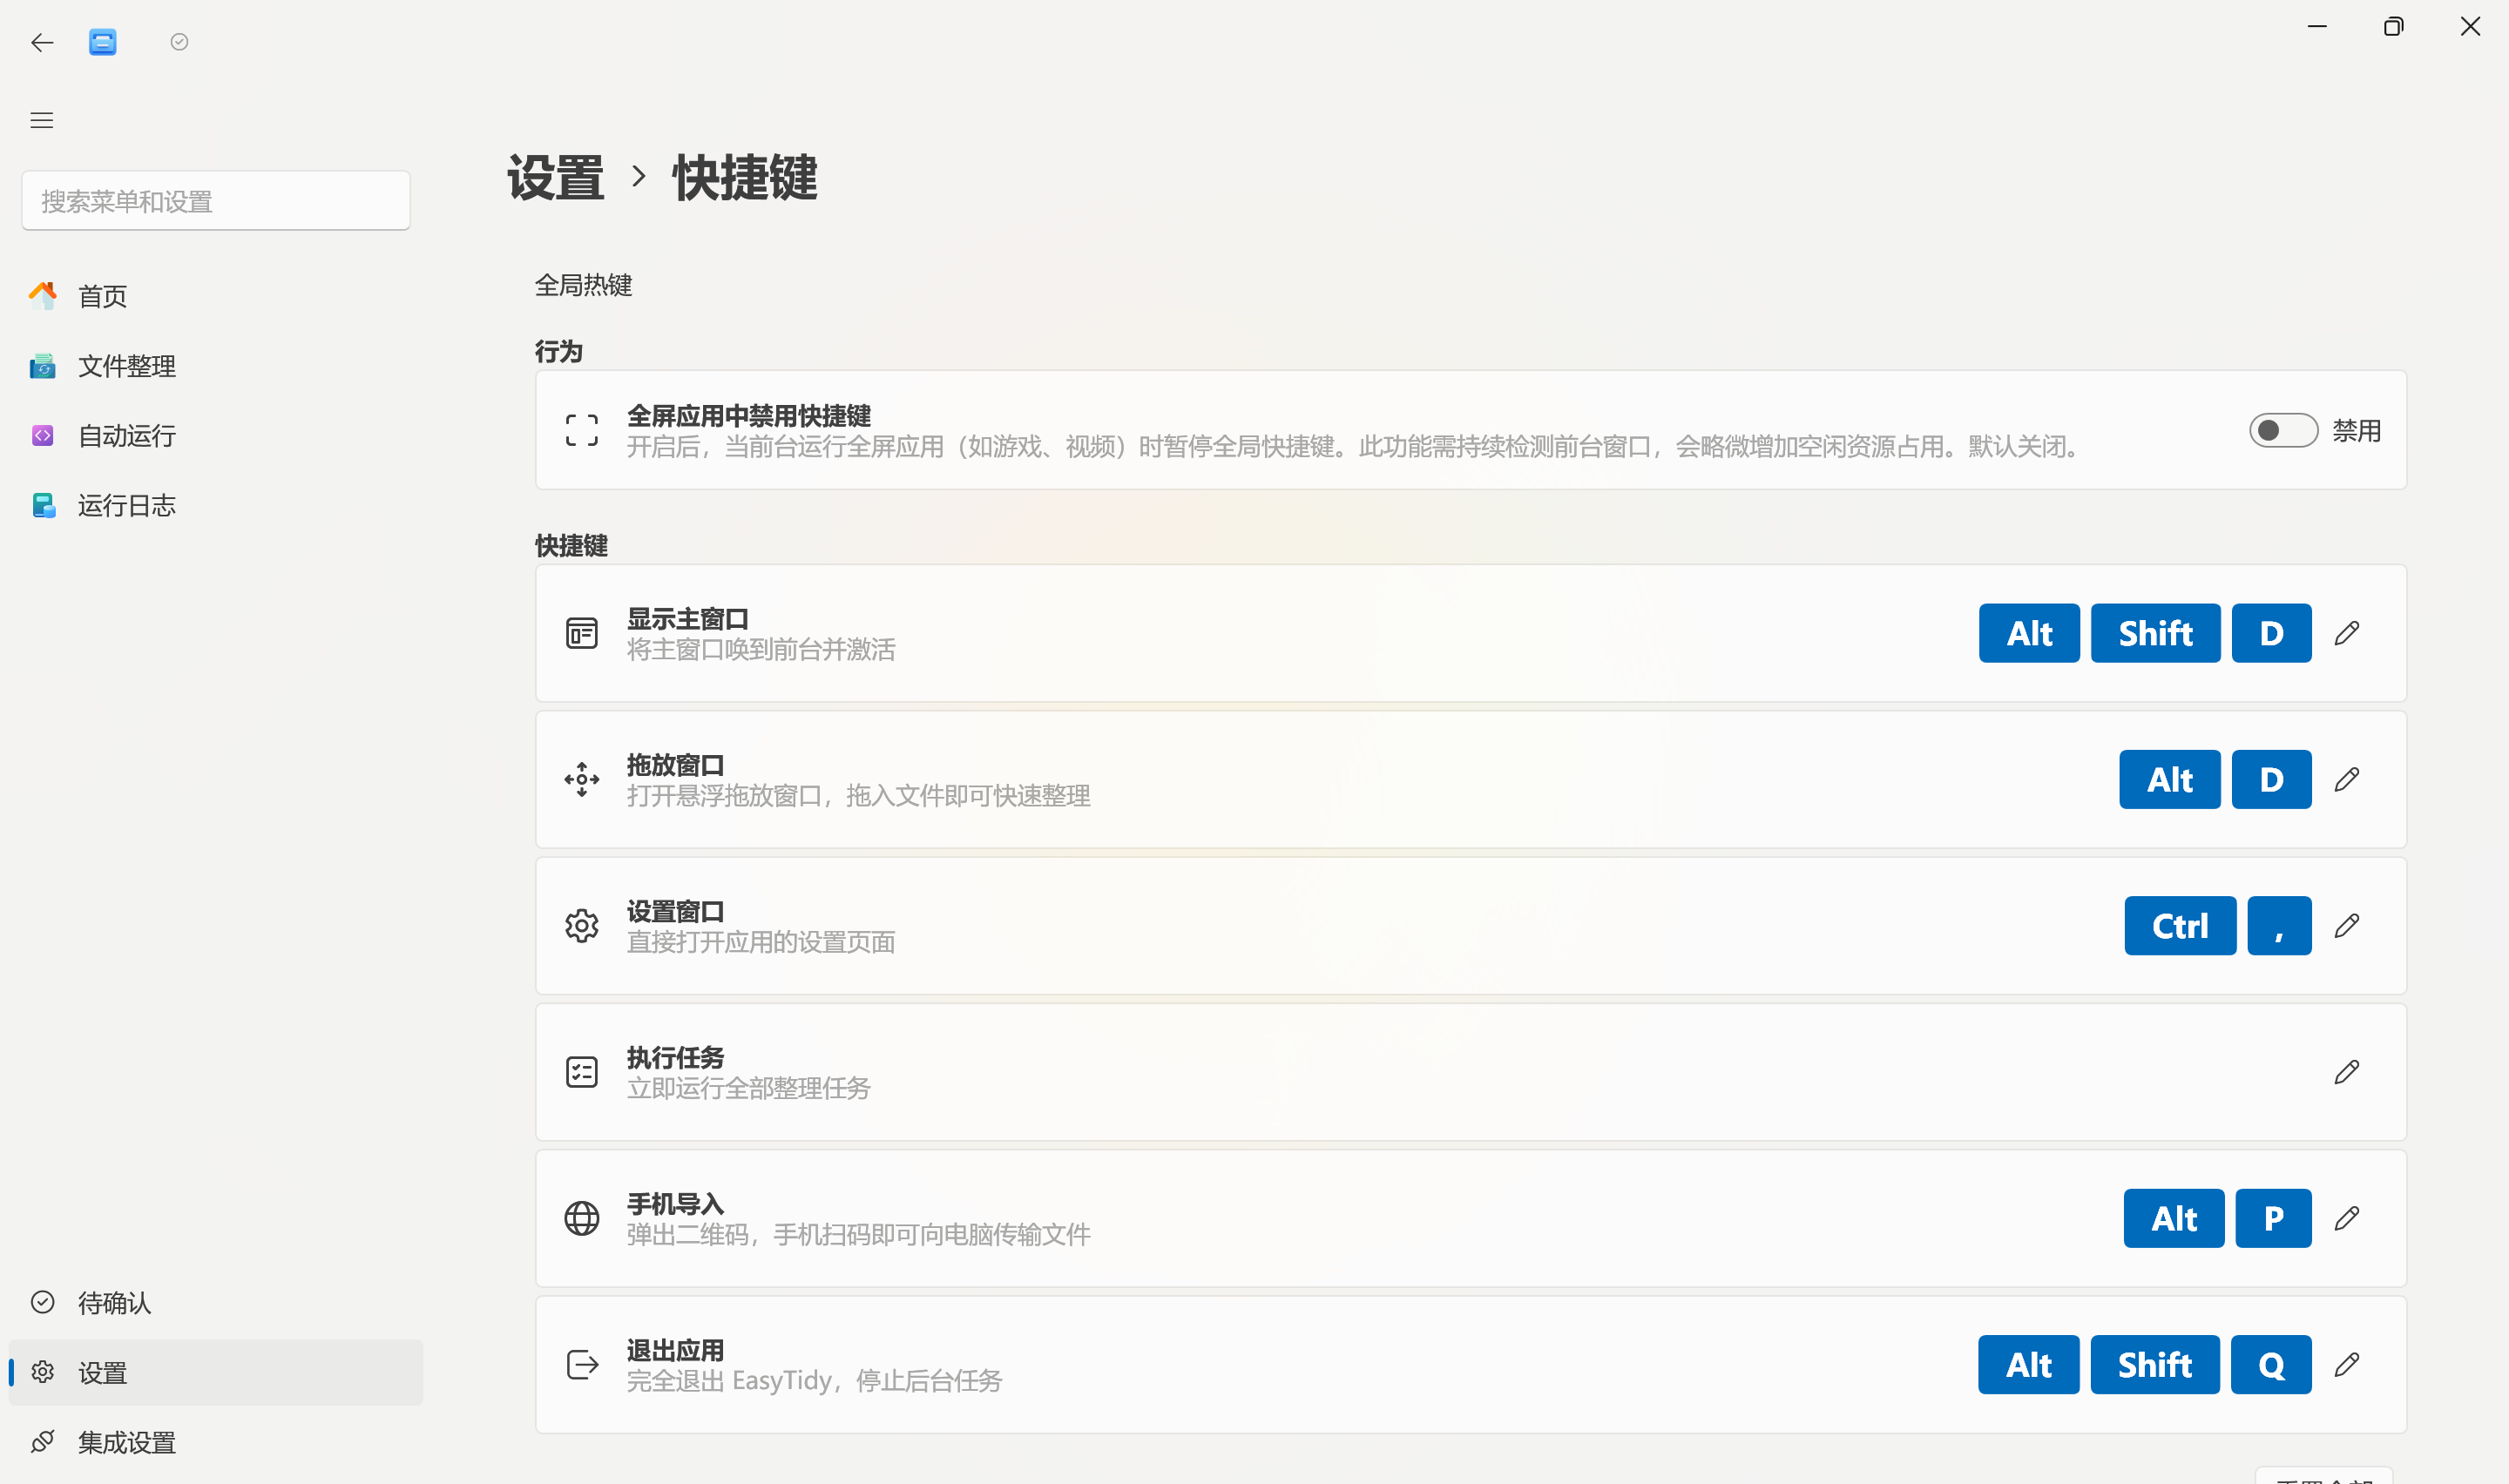Open 运行日志 log page
Screen dimensions: 2509x1484
(216, 506)
